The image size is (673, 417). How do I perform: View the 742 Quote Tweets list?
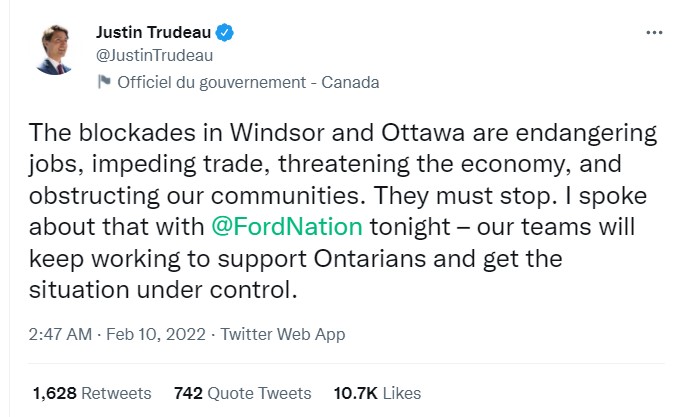tap(242, 393)
